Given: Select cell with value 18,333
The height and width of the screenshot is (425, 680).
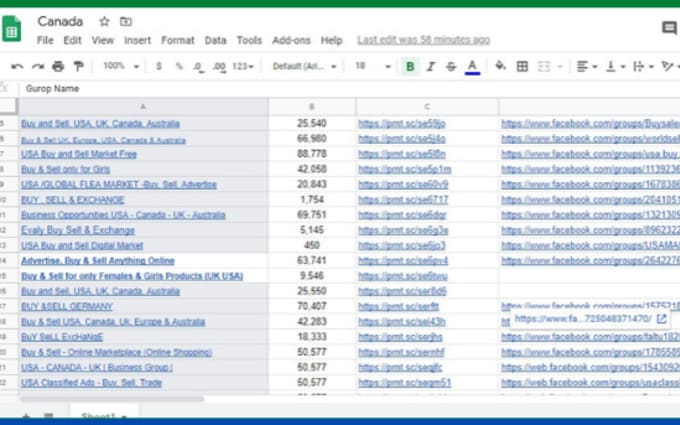Looking at the screenshot, I should 312,337.
